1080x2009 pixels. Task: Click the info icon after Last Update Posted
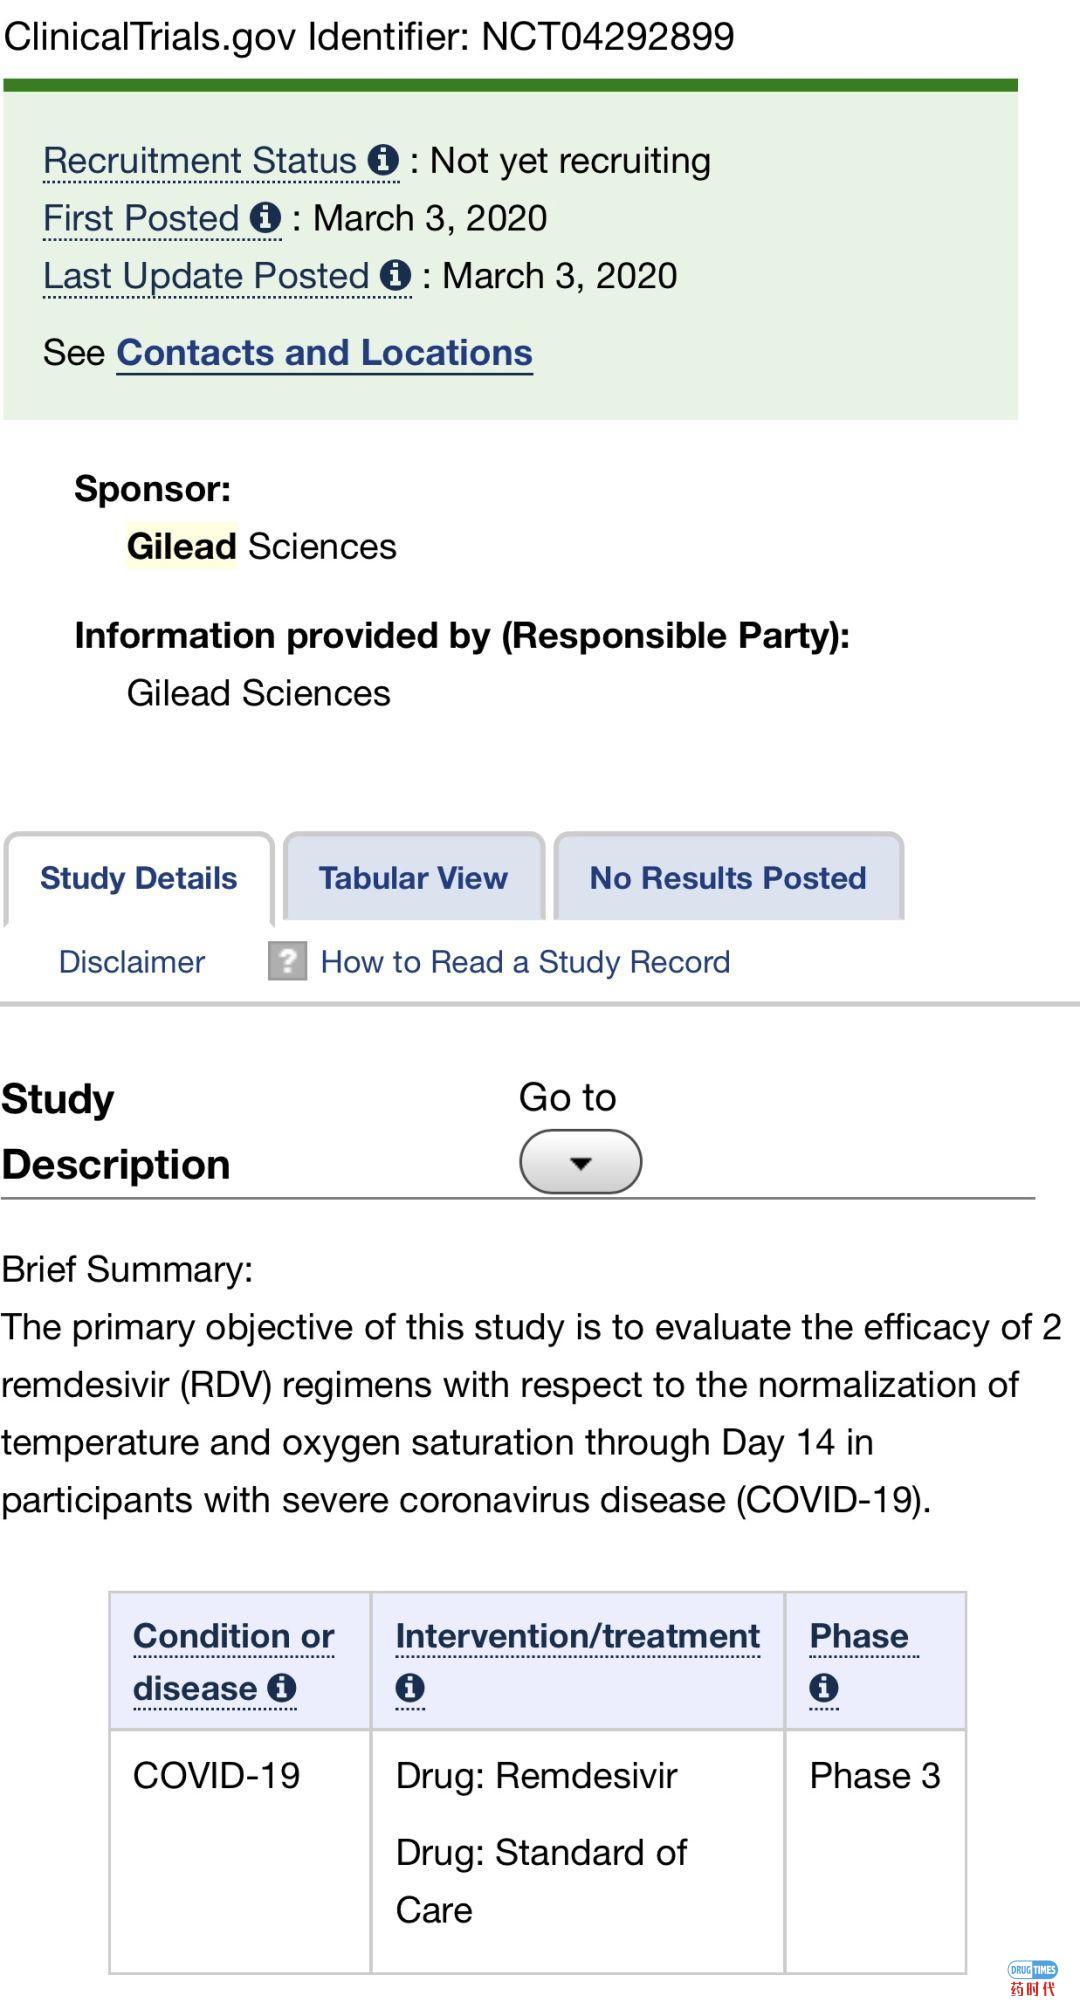[x=396, y=275]
